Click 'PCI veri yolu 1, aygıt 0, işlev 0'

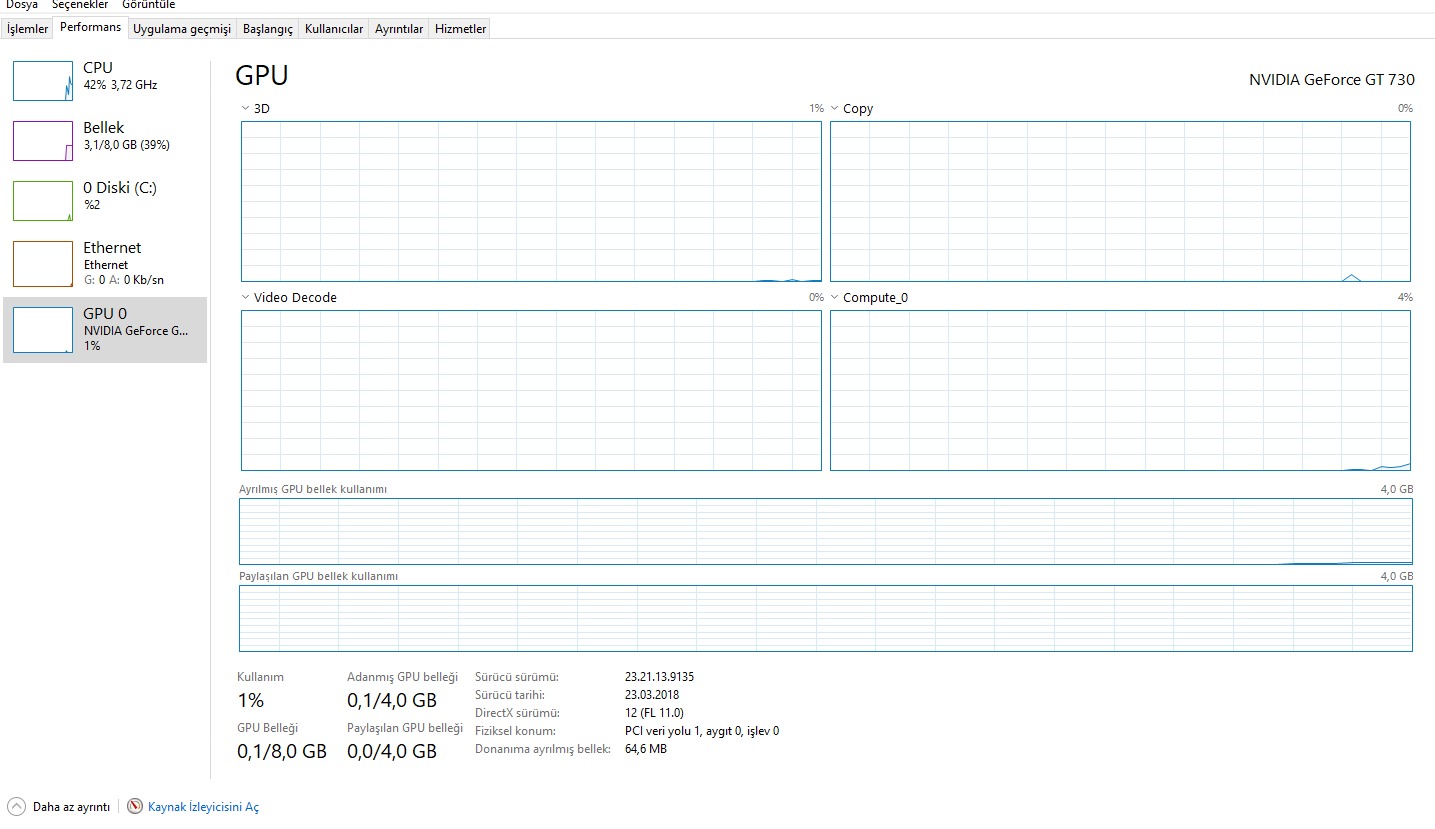pyautogui.click(x=702, y=731)
